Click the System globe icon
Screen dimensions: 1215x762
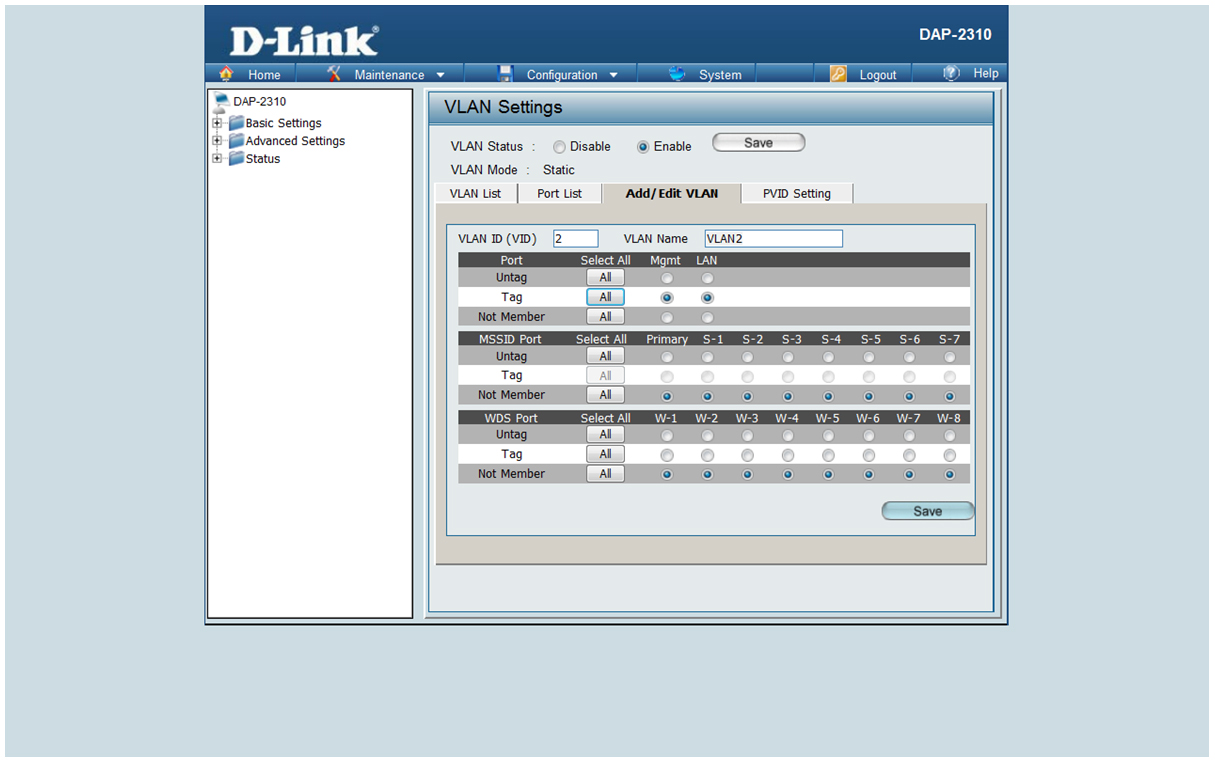(678, 74)
